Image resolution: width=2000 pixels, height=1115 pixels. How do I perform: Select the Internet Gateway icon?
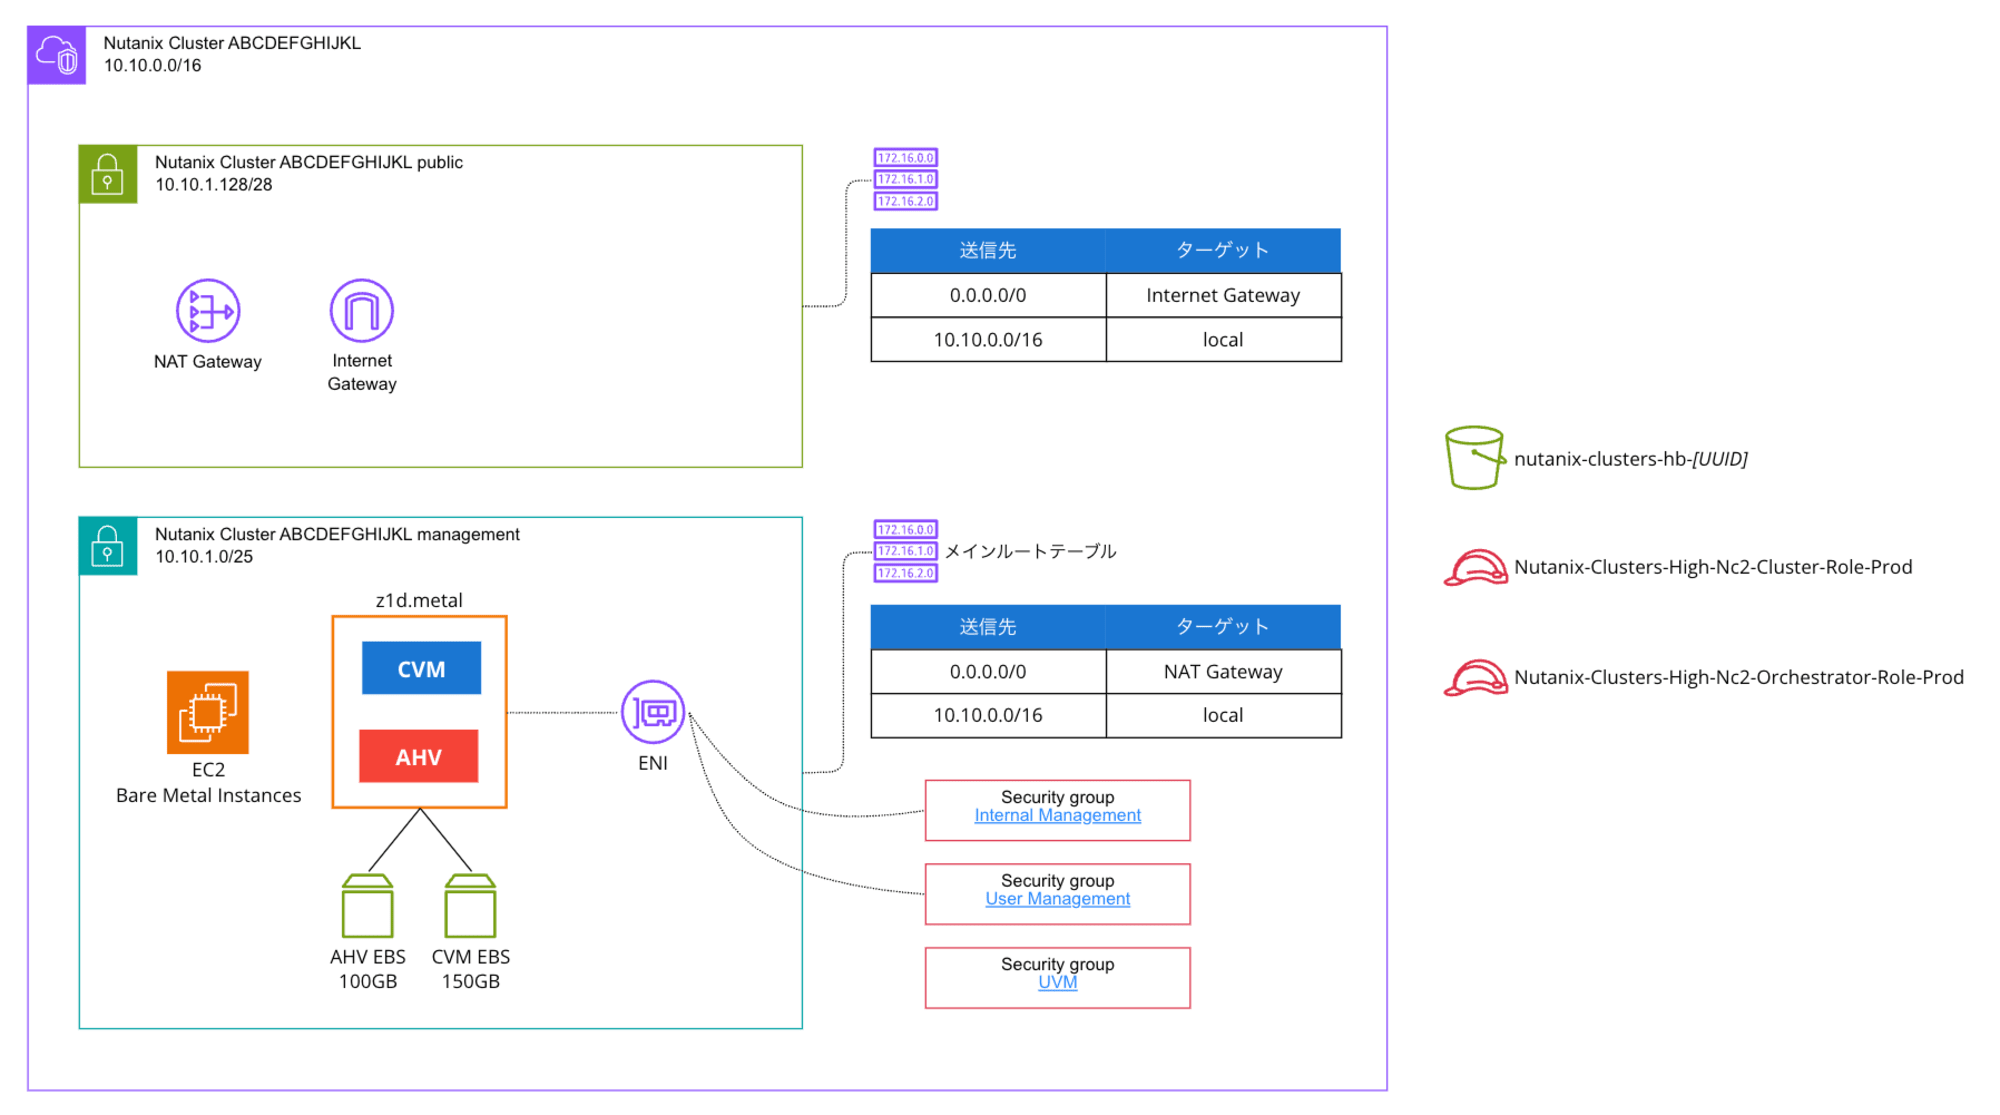[x=362, y=311]
